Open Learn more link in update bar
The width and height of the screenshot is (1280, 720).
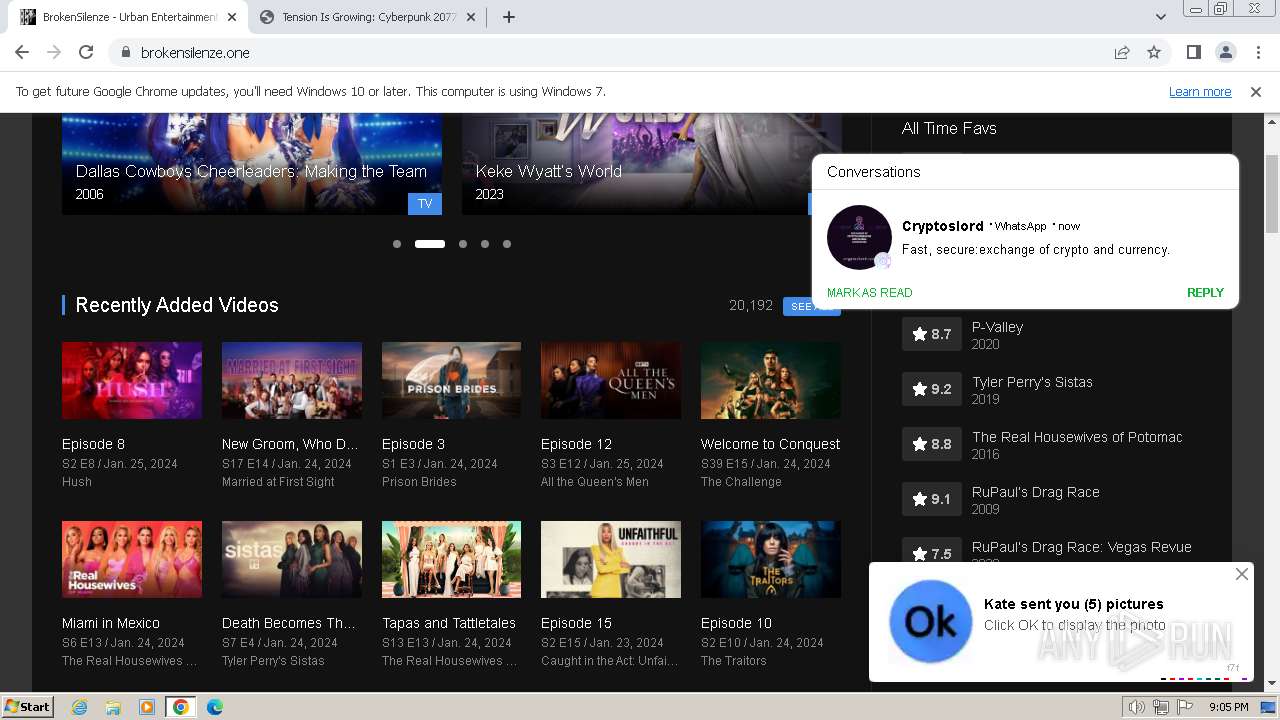tap(1200, 92)
